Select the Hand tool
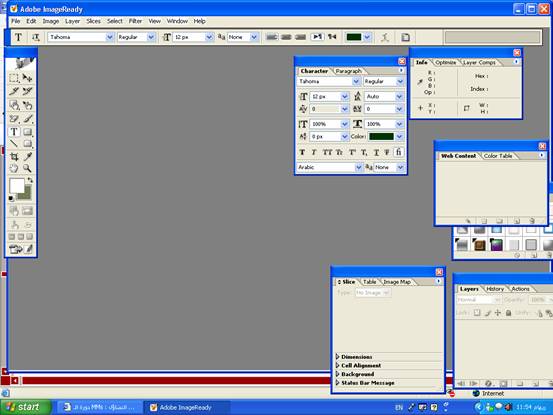 click(14, 169)
